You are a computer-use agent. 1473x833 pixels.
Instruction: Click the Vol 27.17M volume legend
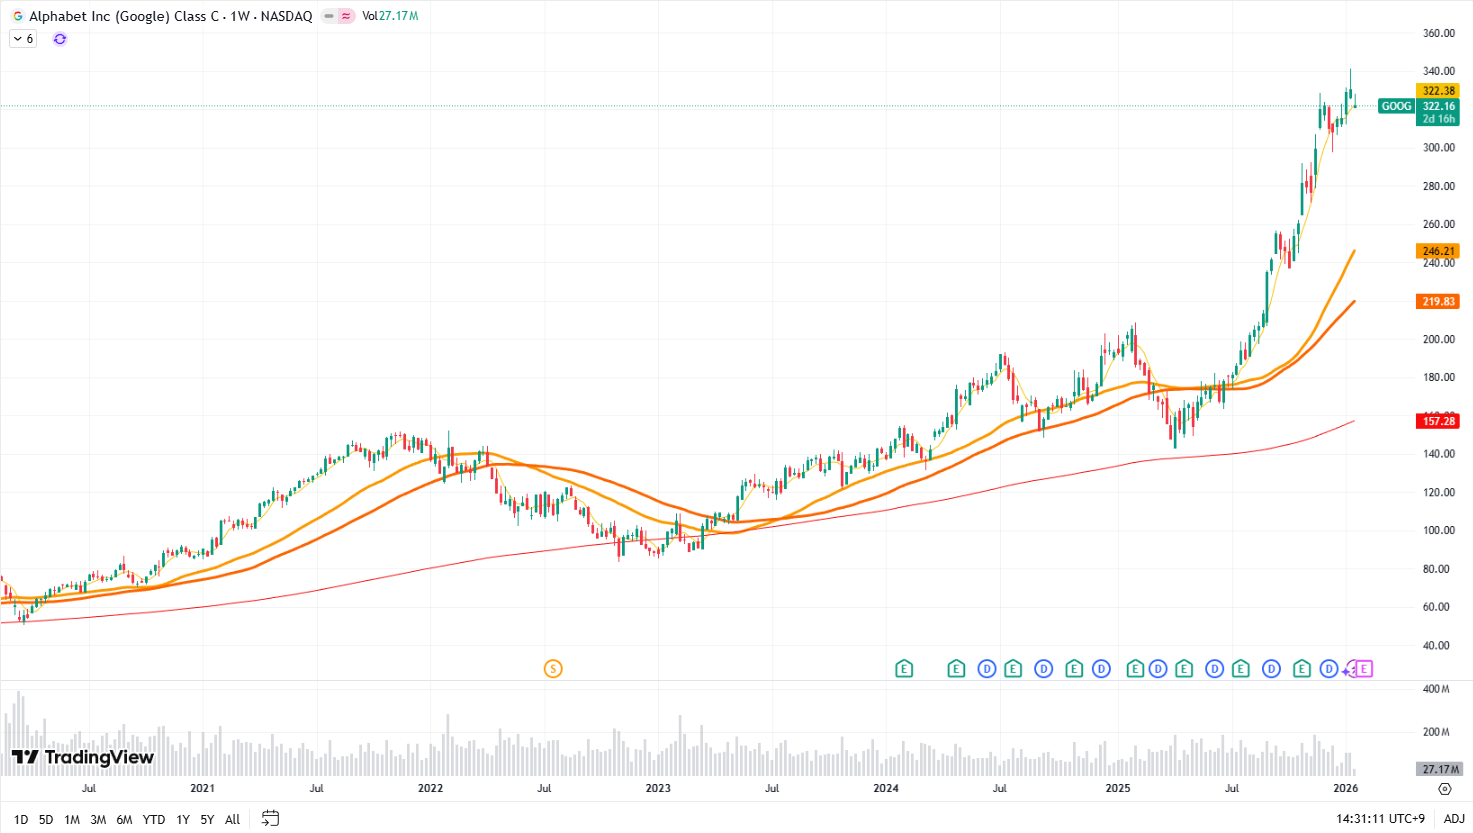click(x=390, y=16)
